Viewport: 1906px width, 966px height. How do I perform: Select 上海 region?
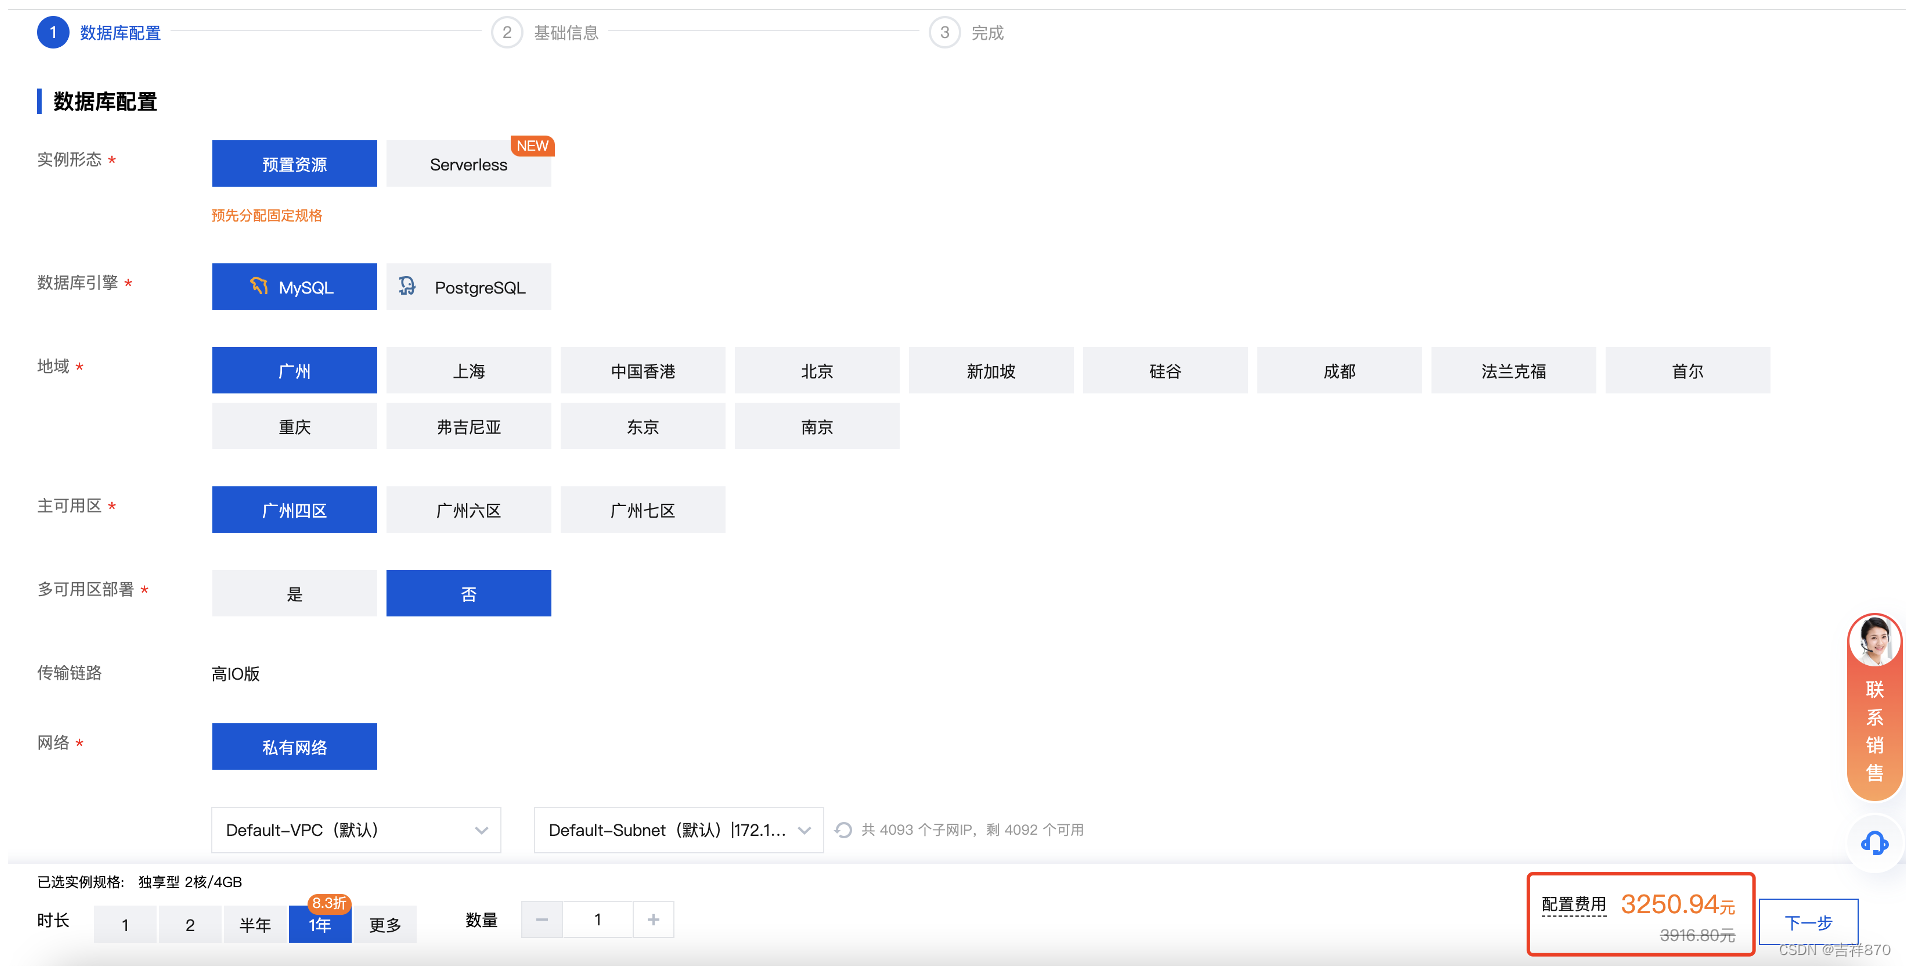pyautogui.click(x=468, y=371)
